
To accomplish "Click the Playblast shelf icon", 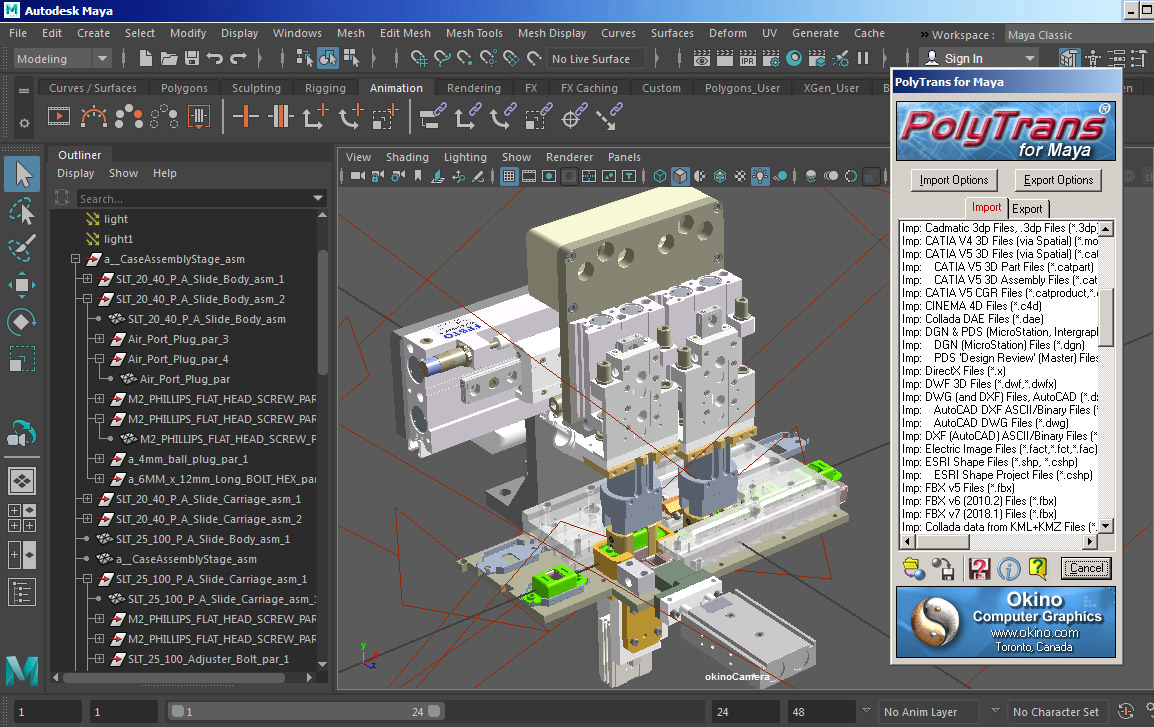I will [x=59, y=117].
